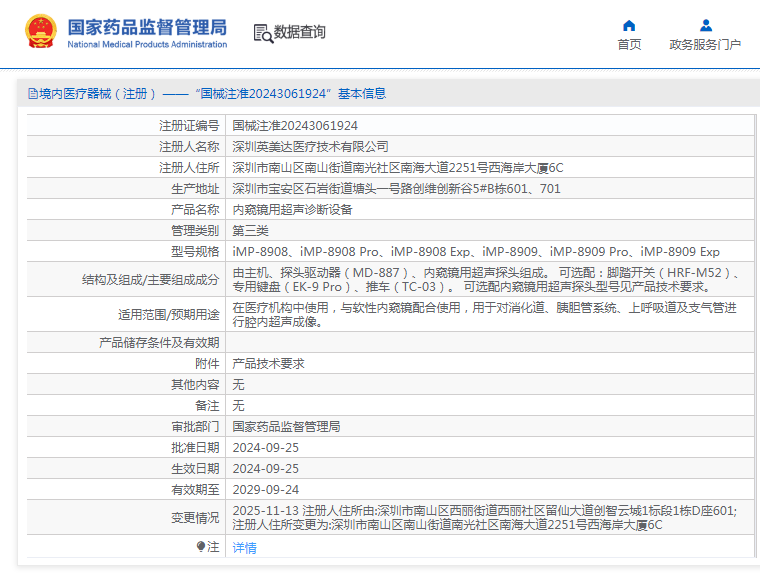Open the 详情 link
Image resolution: width=760 pixels, height=573 pixels.
244,548
